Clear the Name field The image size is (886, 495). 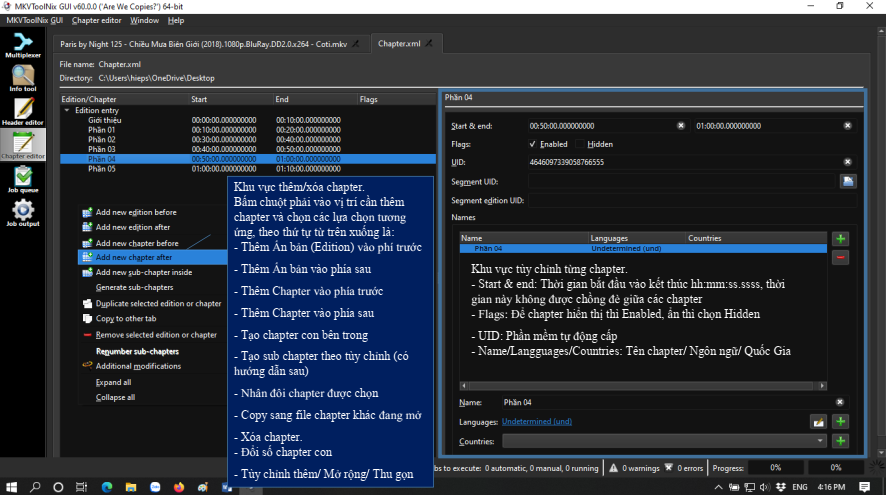840,402
